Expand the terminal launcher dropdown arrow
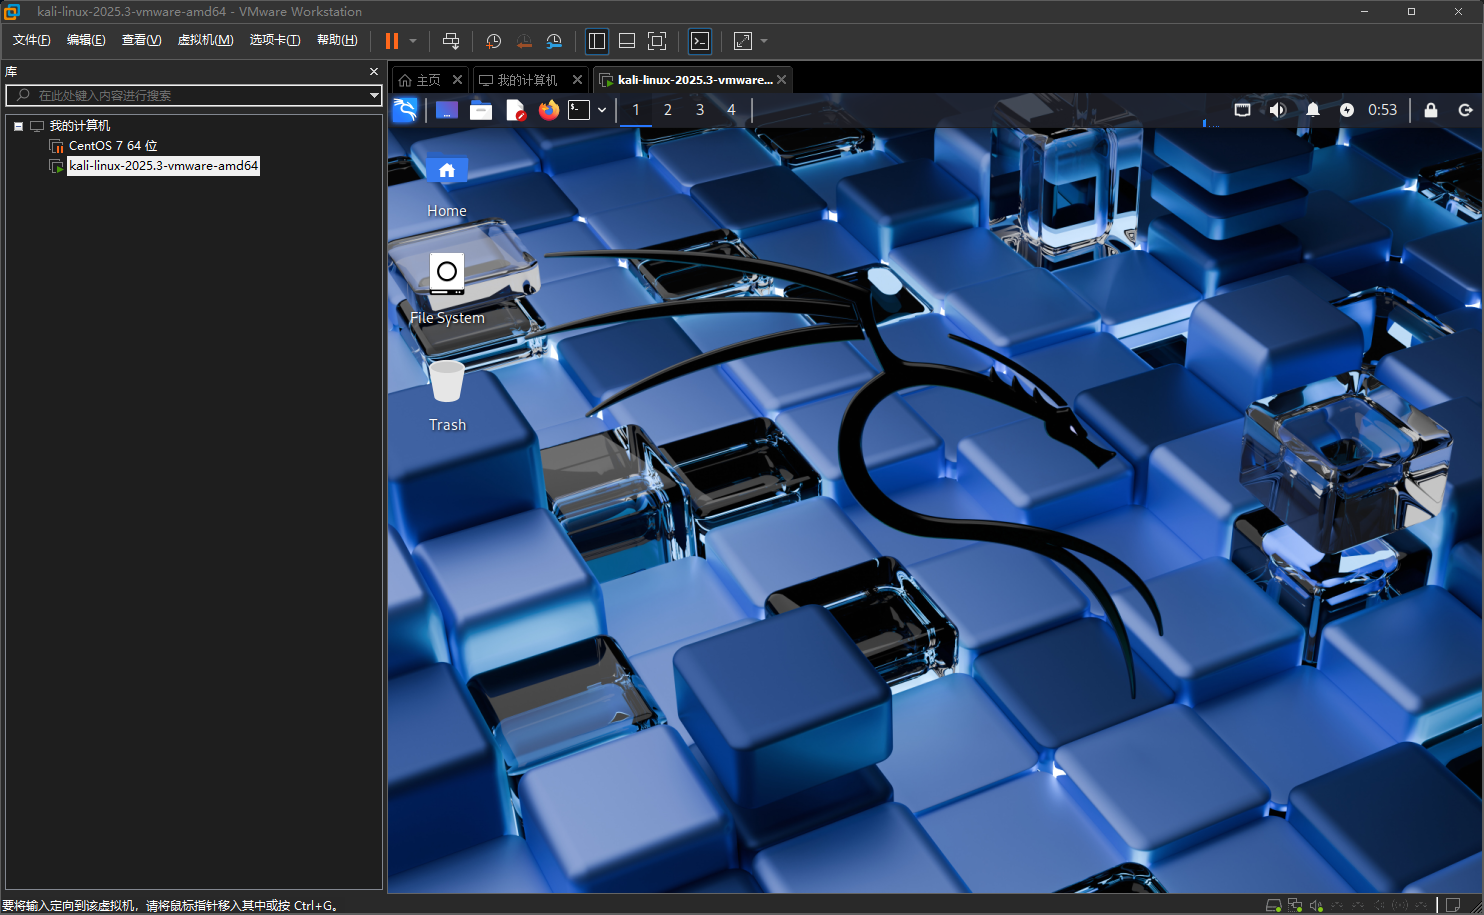 pyautogui.click(x=602, y=110)
